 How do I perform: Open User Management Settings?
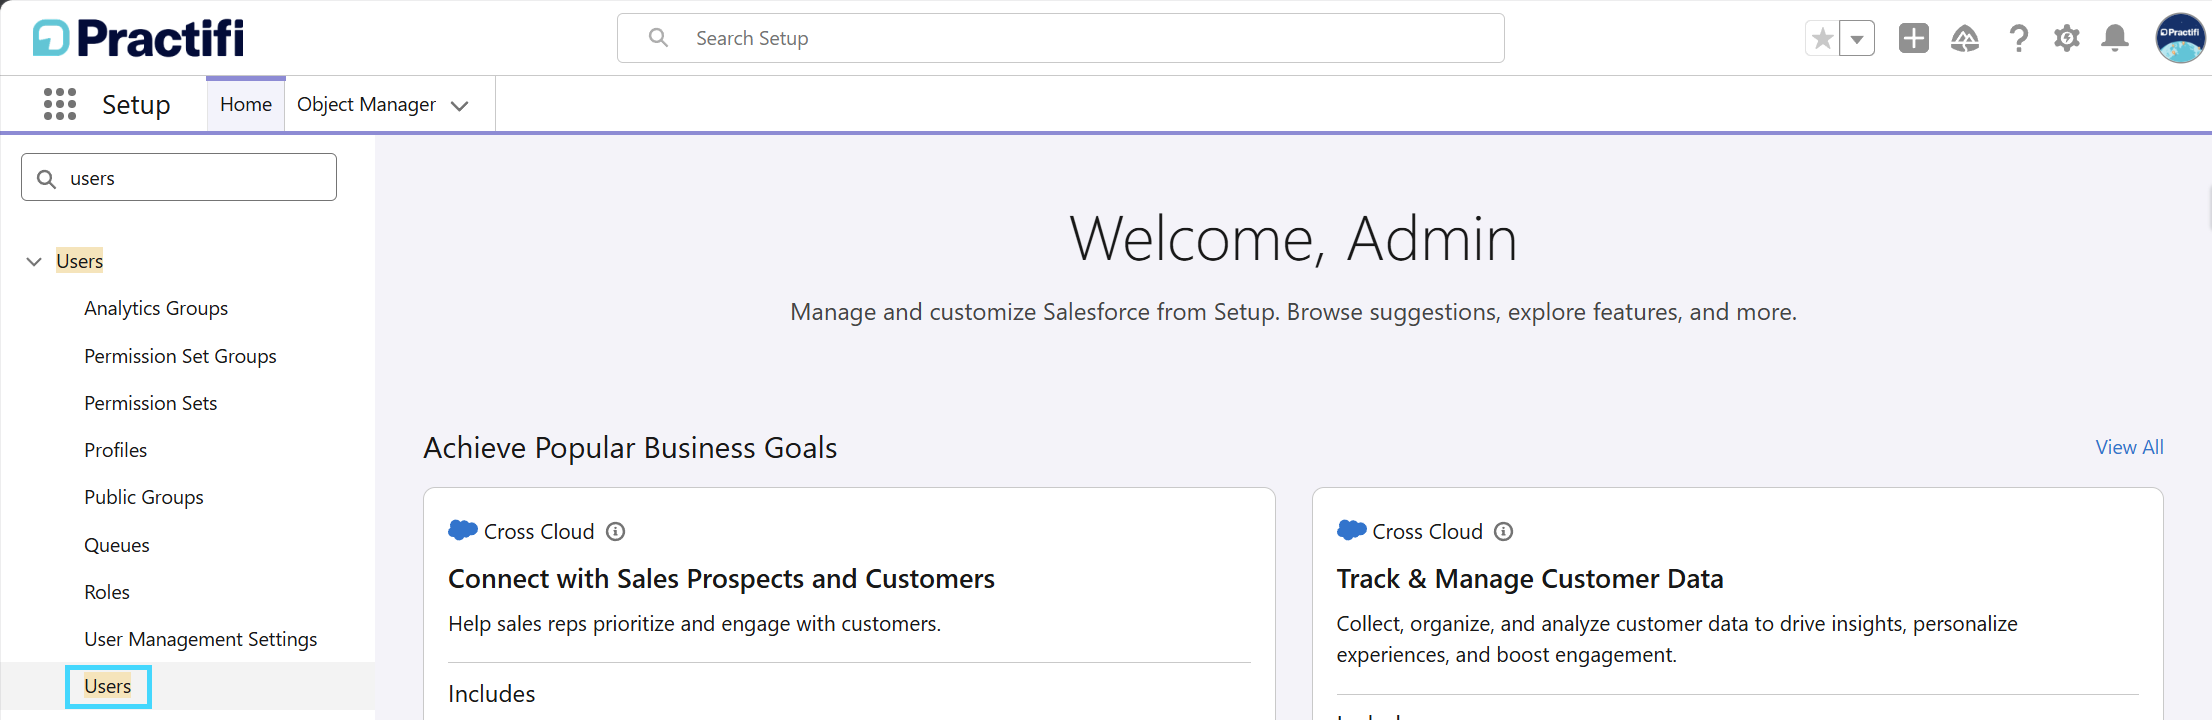[201, 639]
